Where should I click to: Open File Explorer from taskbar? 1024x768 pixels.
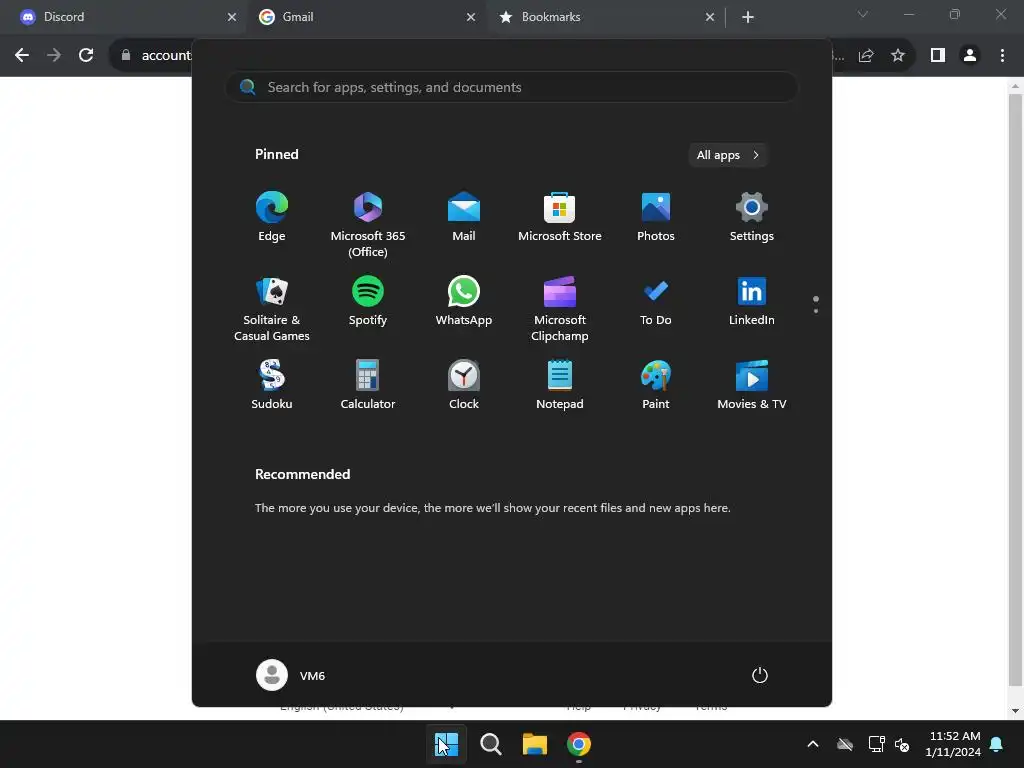click(534, 744)
